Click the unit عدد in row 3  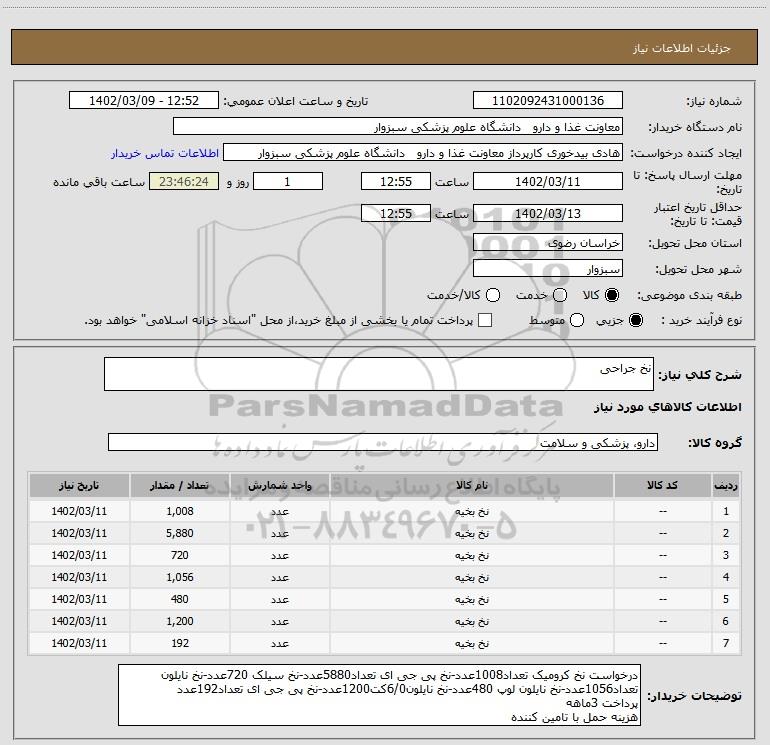tap(280, 555)
